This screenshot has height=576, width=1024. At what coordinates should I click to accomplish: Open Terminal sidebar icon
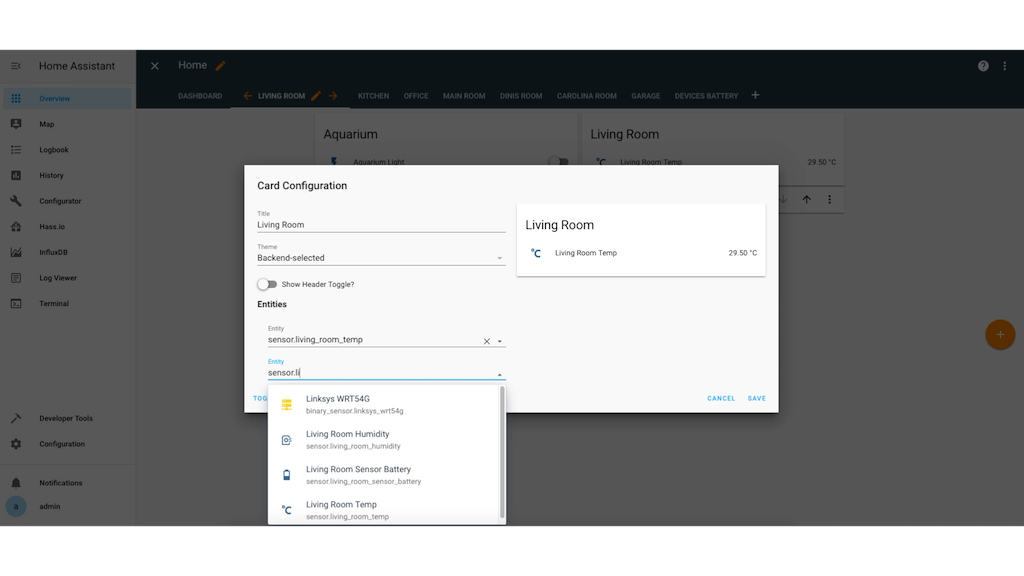pyautogui.click(x=16, y=304)
